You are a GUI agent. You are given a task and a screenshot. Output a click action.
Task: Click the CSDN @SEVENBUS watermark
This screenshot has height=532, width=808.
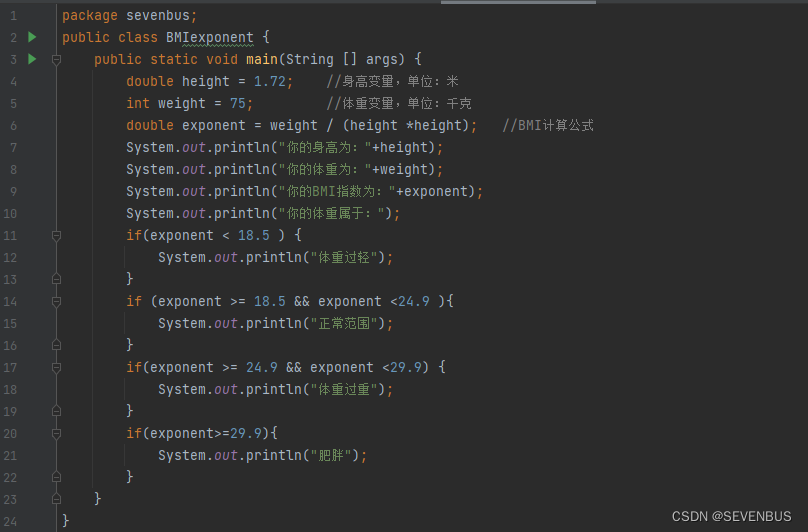point(734,516)
